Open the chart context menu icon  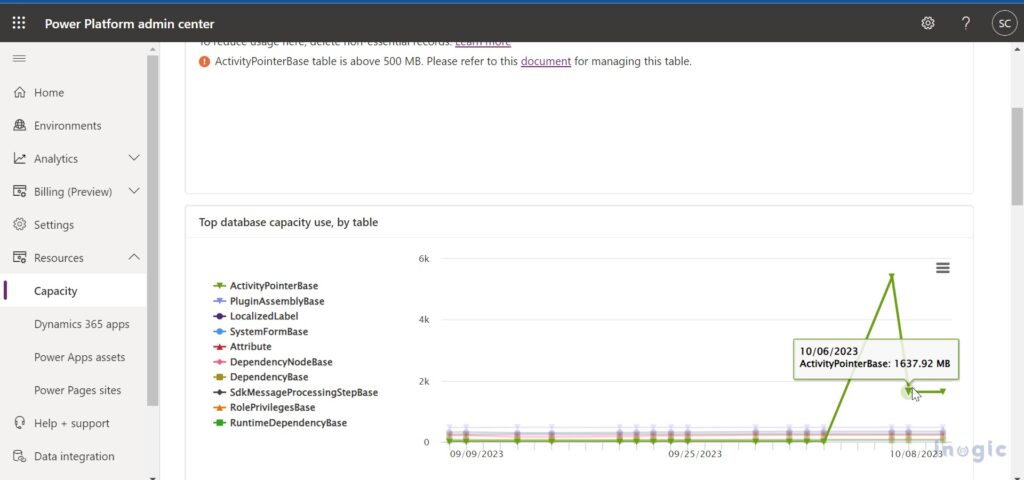tap(942, 268)
